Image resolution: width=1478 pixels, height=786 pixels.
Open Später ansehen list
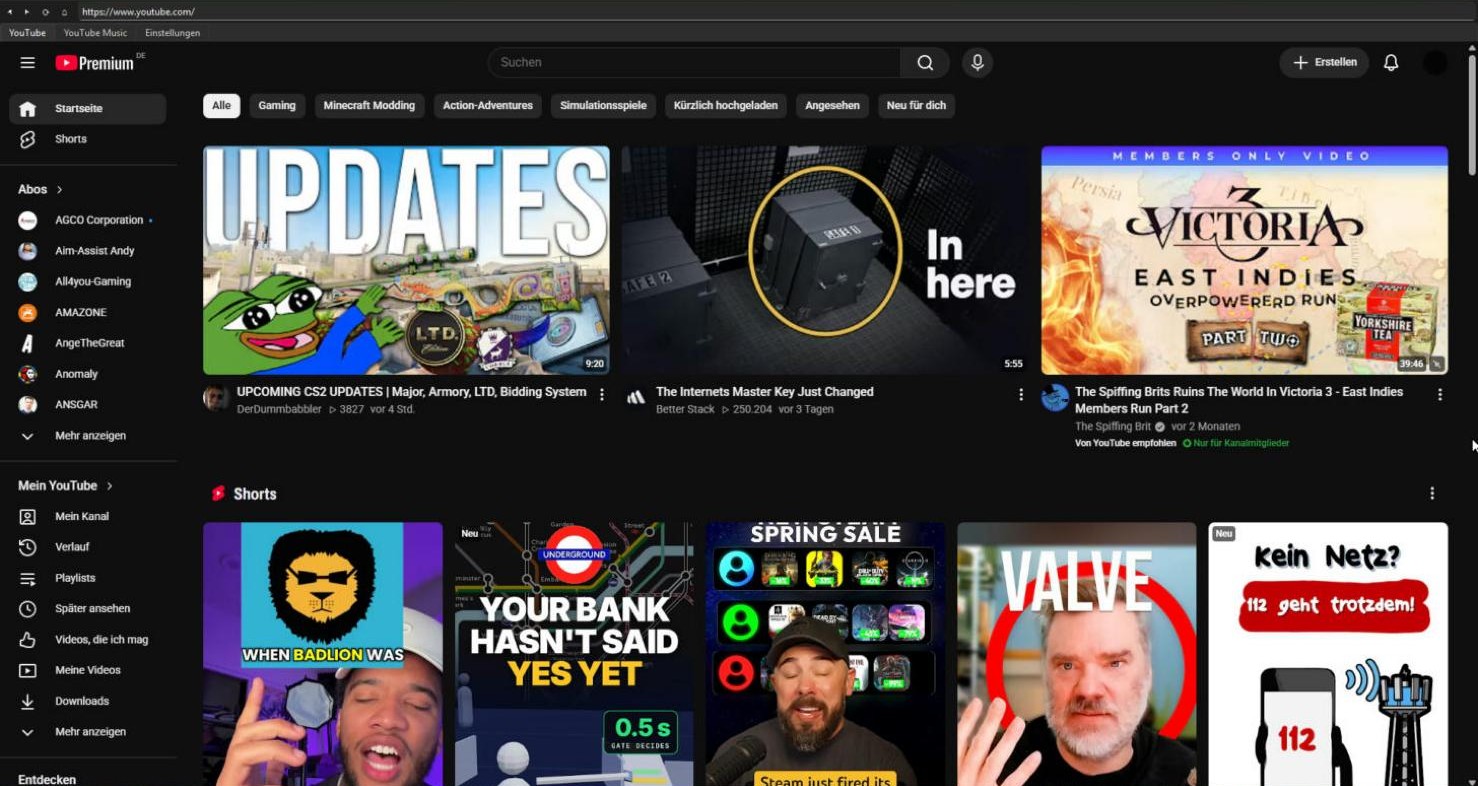tap(88, 609)
